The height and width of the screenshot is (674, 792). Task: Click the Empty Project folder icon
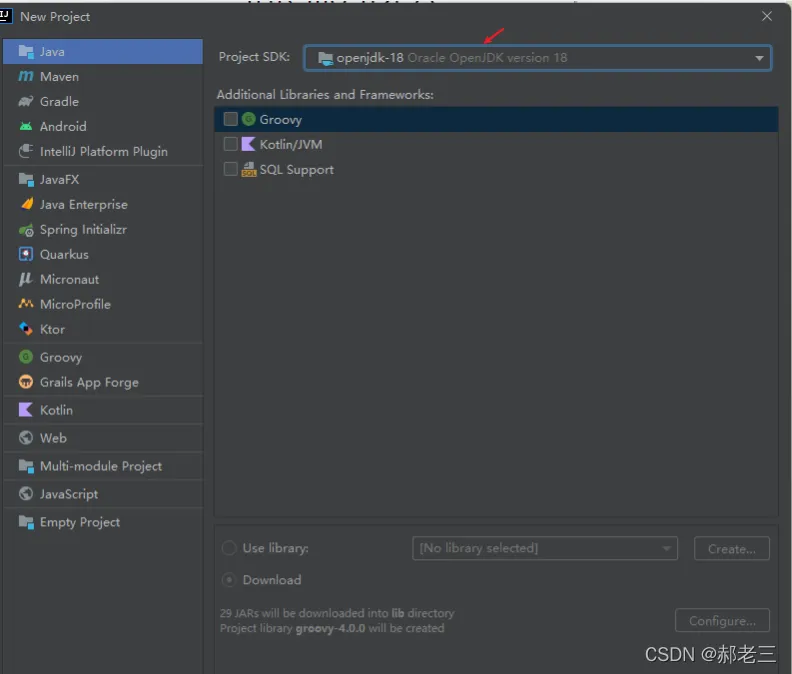[x=26, y=522]
